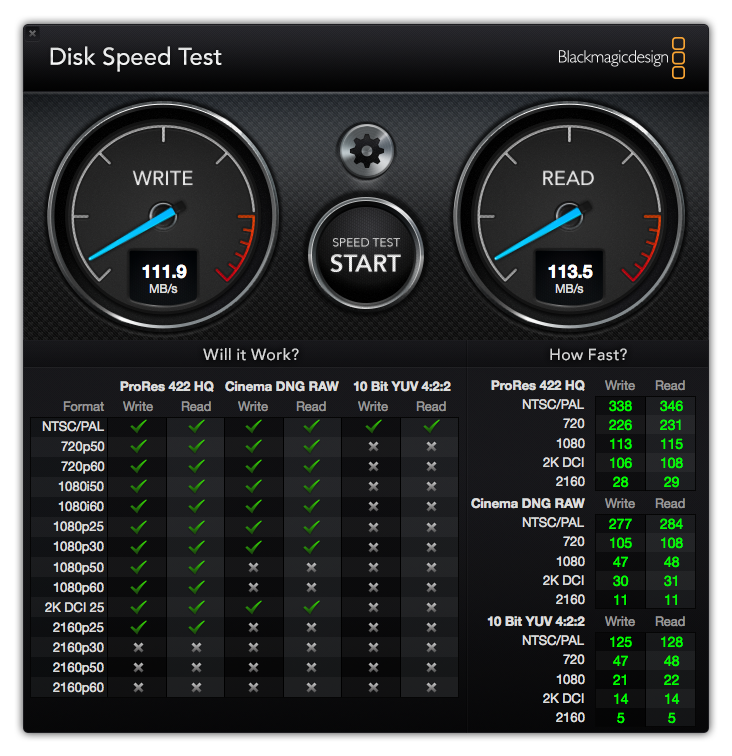This screenshot has height=756, width=732.
Task: Click 2160p60 ProRes 422 HQ Write X mark
Action: [138, 687]
